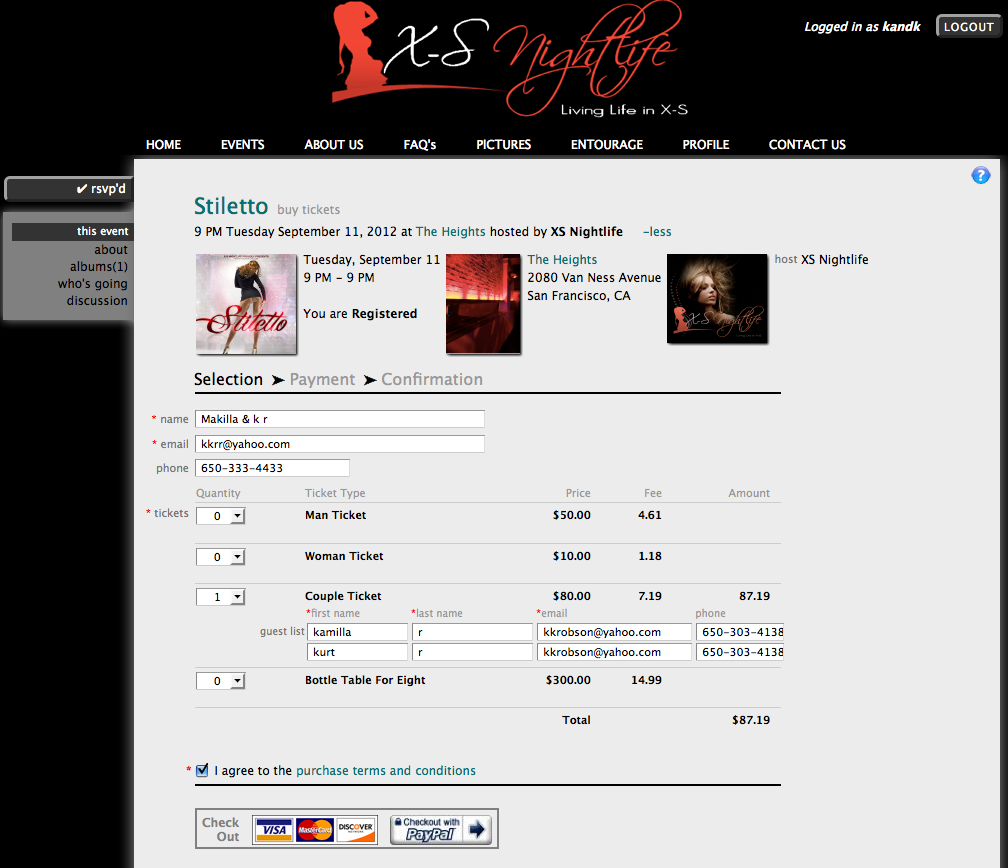Screen dimensions: 1008x868
Task: Expand the Bottle Table For Eight quantity
Action: coord(220,681)
